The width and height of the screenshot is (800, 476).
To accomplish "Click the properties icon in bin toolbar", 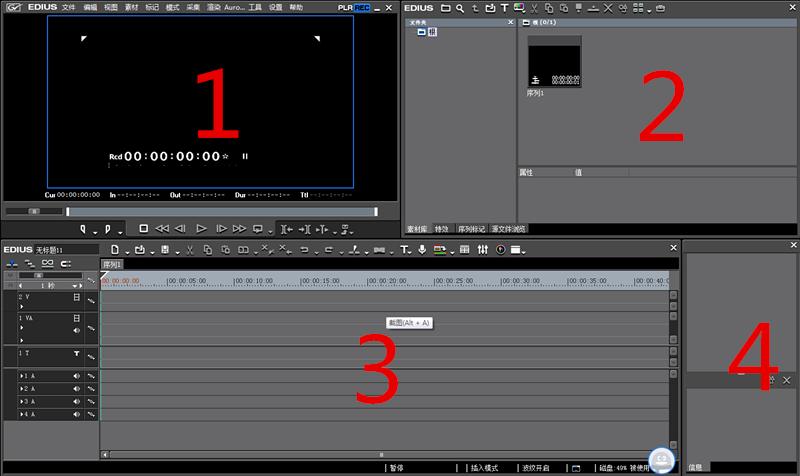I will 623,8.
